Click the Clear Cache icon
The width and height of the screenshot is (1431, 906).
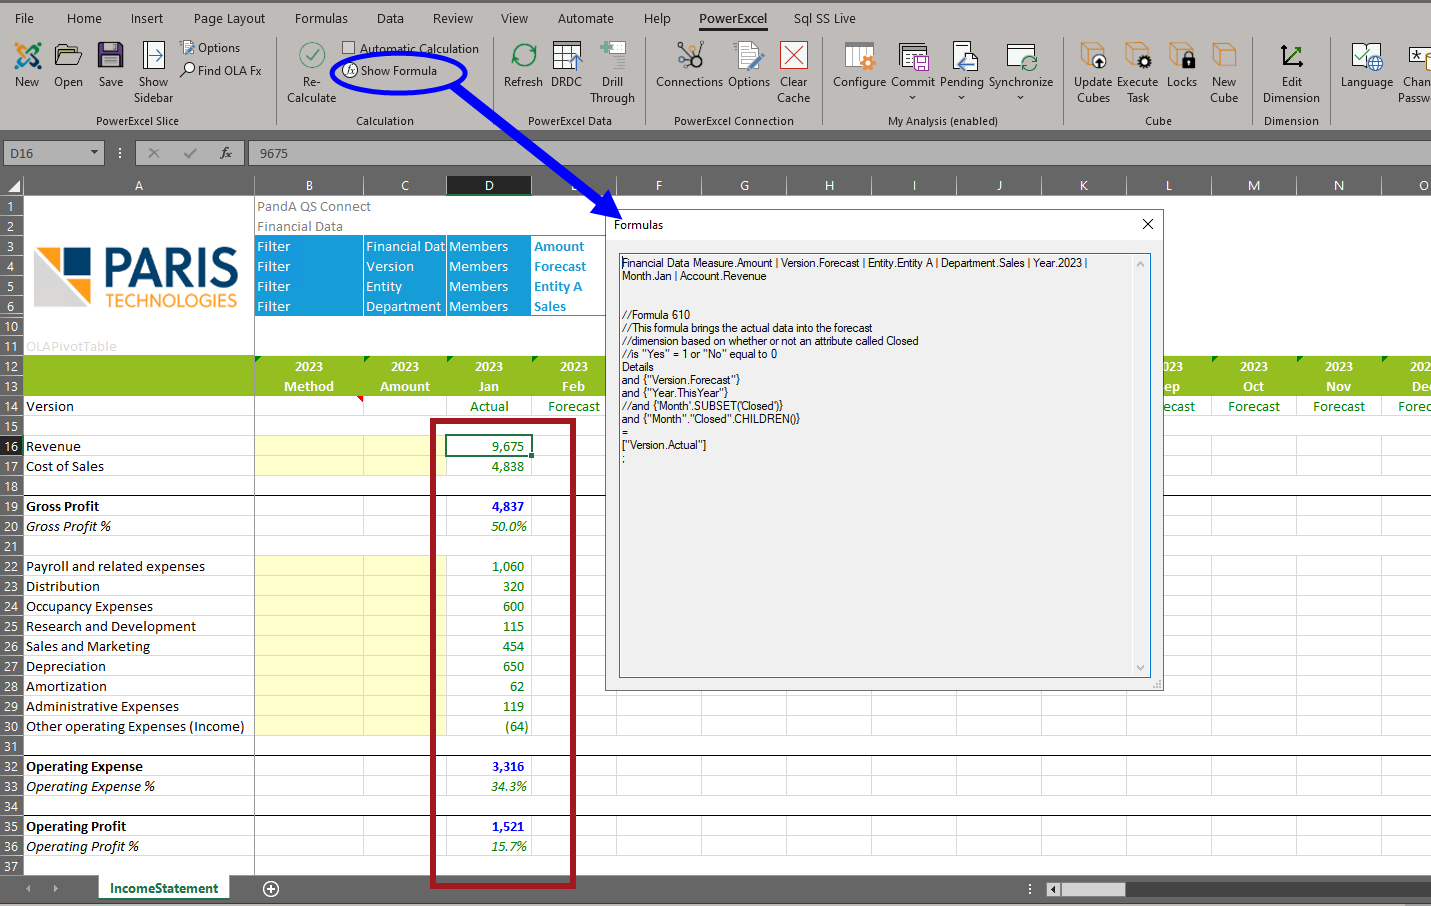point(793,65)
